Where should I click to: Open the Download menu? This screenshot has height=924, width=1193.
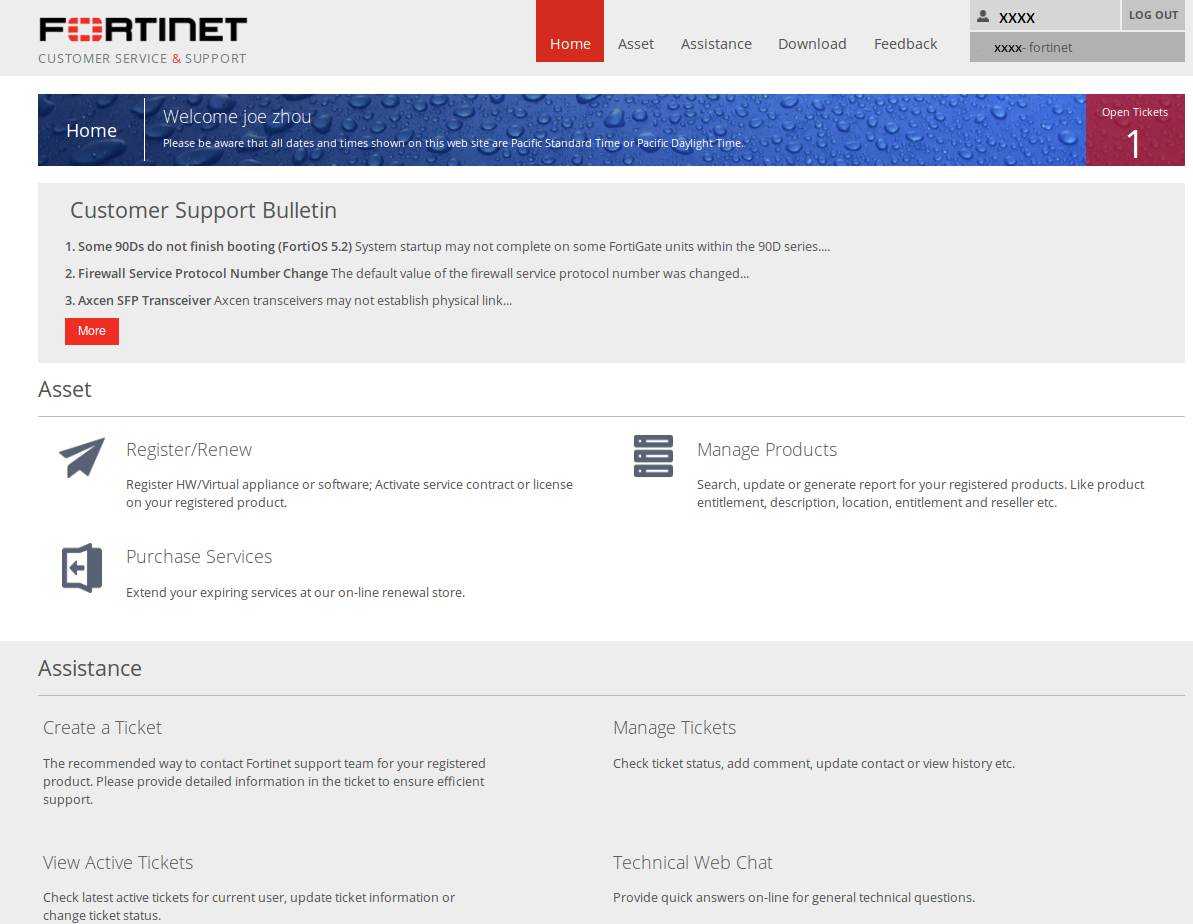tap(812, 44)
